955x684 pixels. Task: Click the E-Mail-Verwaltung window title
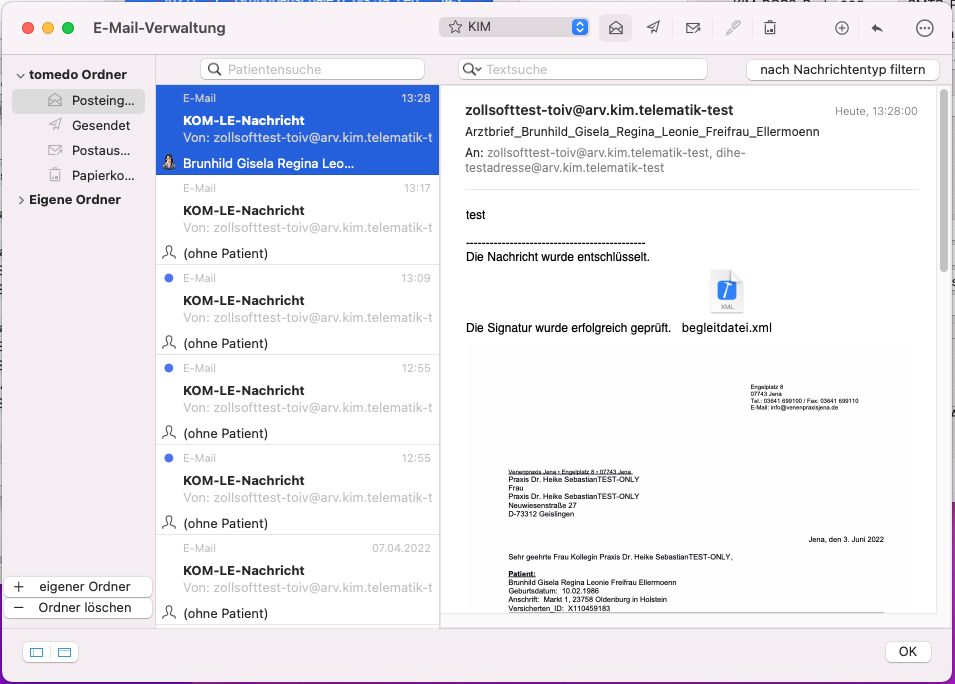159,28
